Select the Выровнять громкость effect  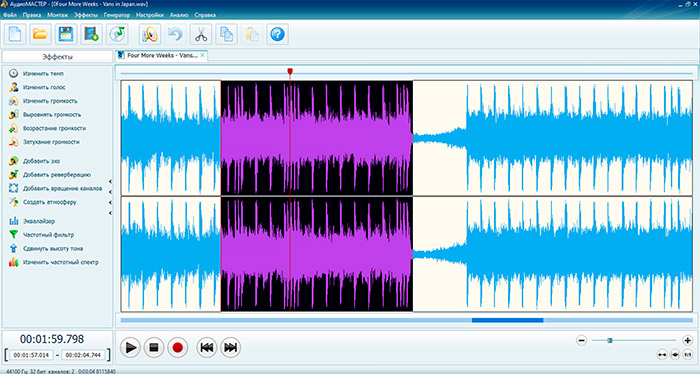pos(52,114)
